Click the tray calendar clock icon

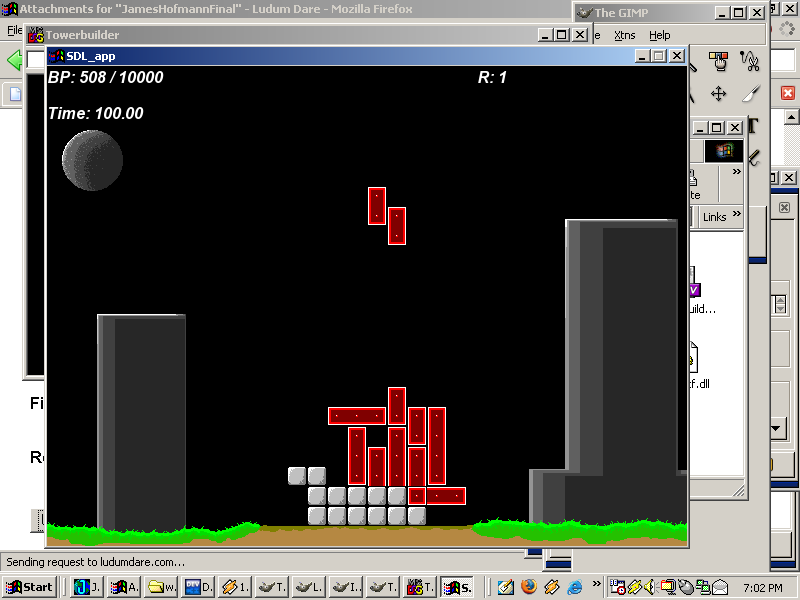(x=617, y=587)
